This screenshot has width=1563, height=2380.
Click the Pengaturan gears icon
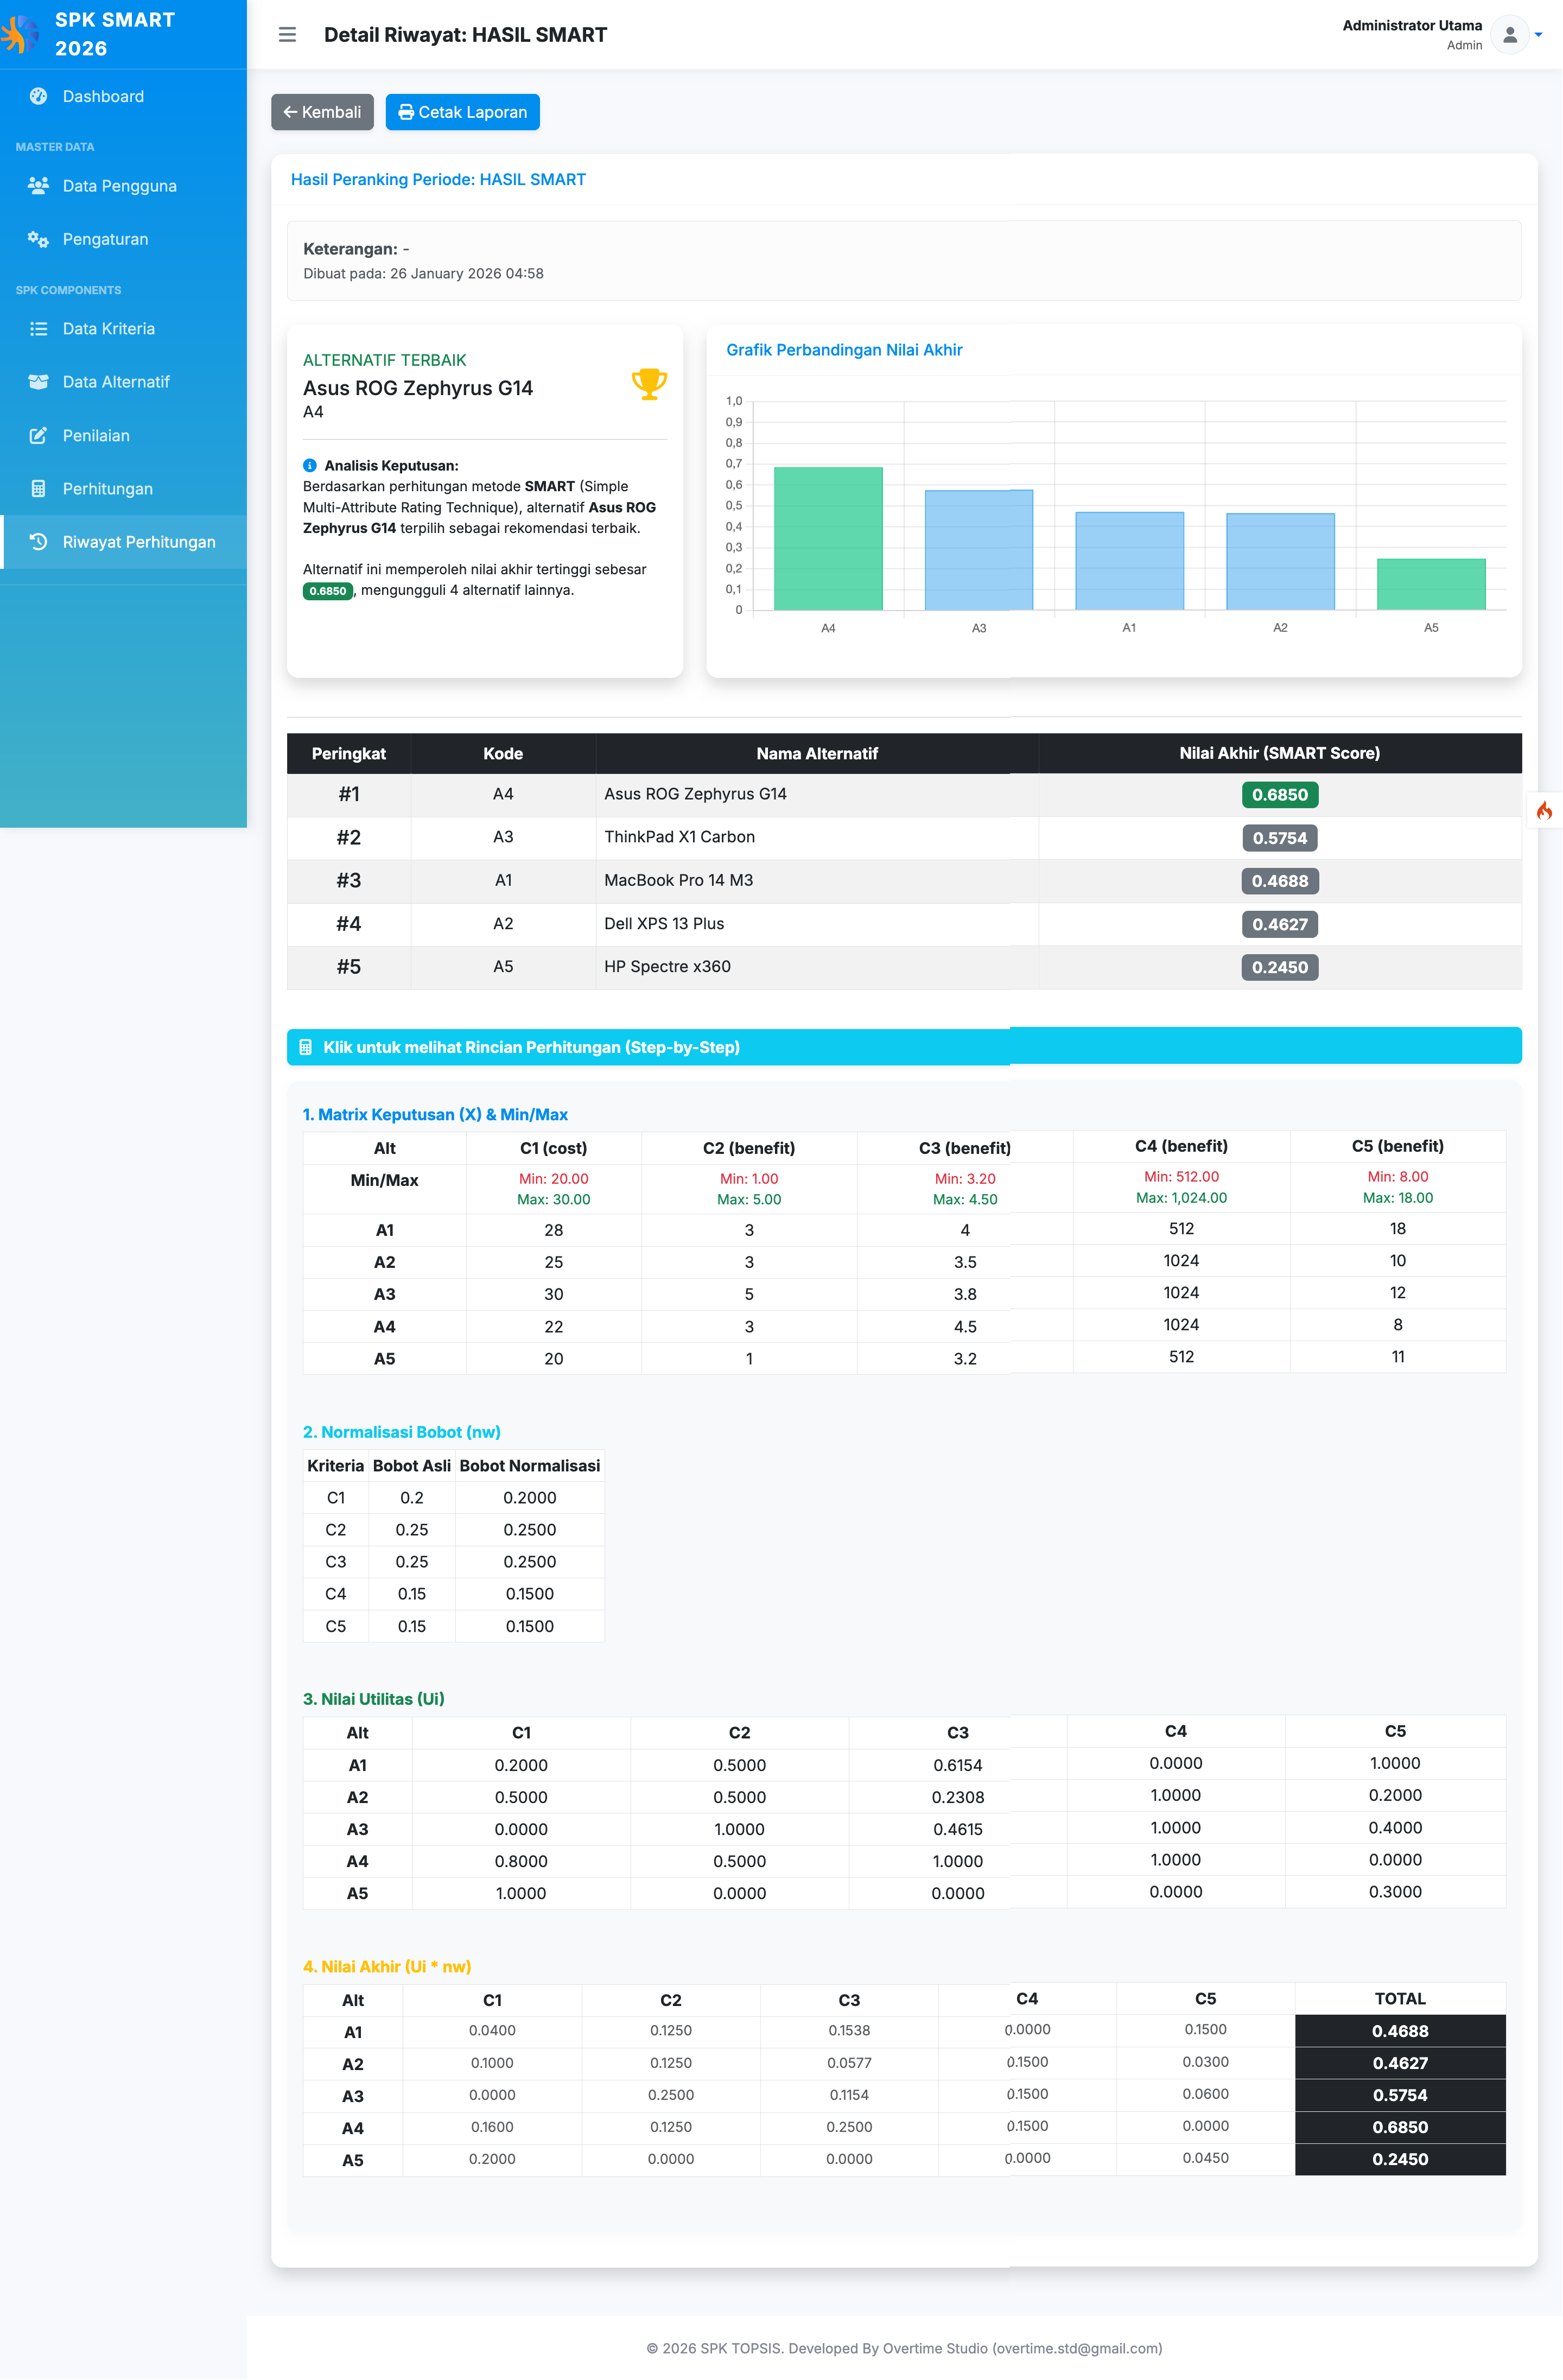pyautogui.click(x=38, y=239)
